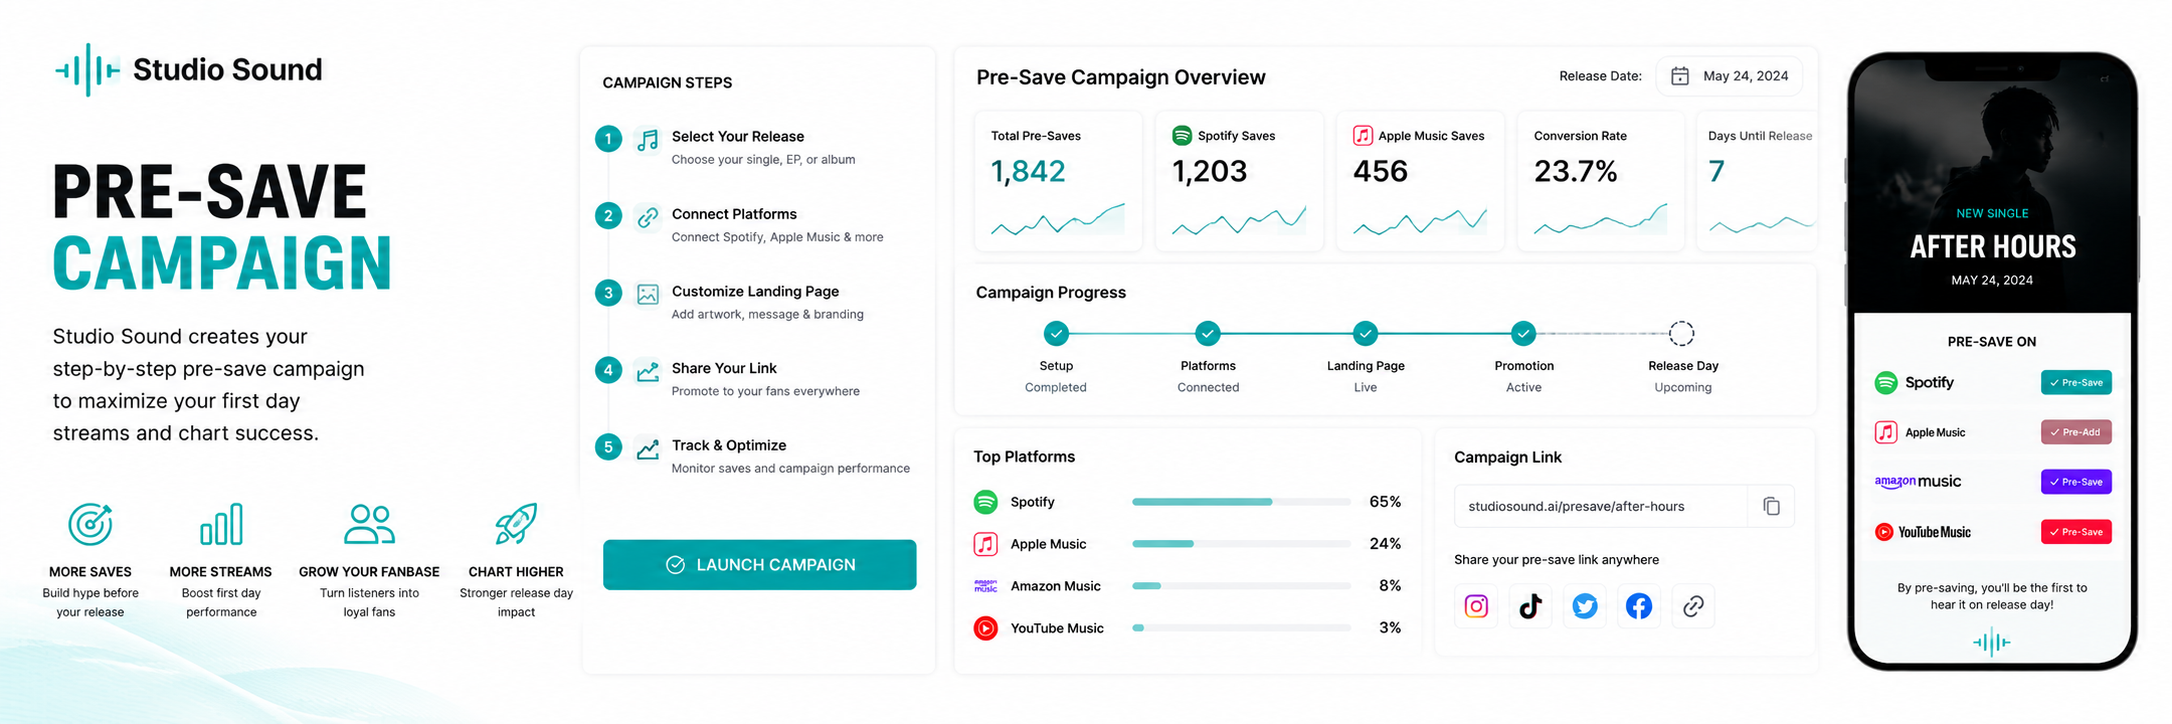Share via the Twitter icon
Screen dimensions: 2172x724
coord(1585,606)
